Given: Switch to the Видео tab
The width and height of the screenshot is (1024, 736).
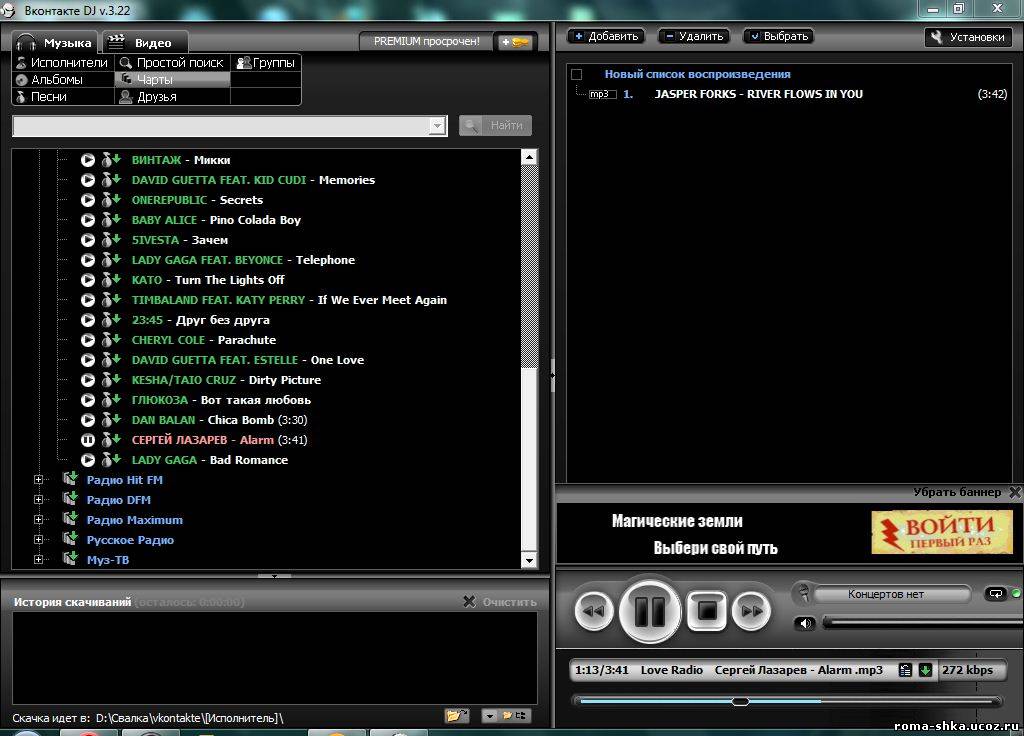Looking at the screenshot, I should coord(145,42).
